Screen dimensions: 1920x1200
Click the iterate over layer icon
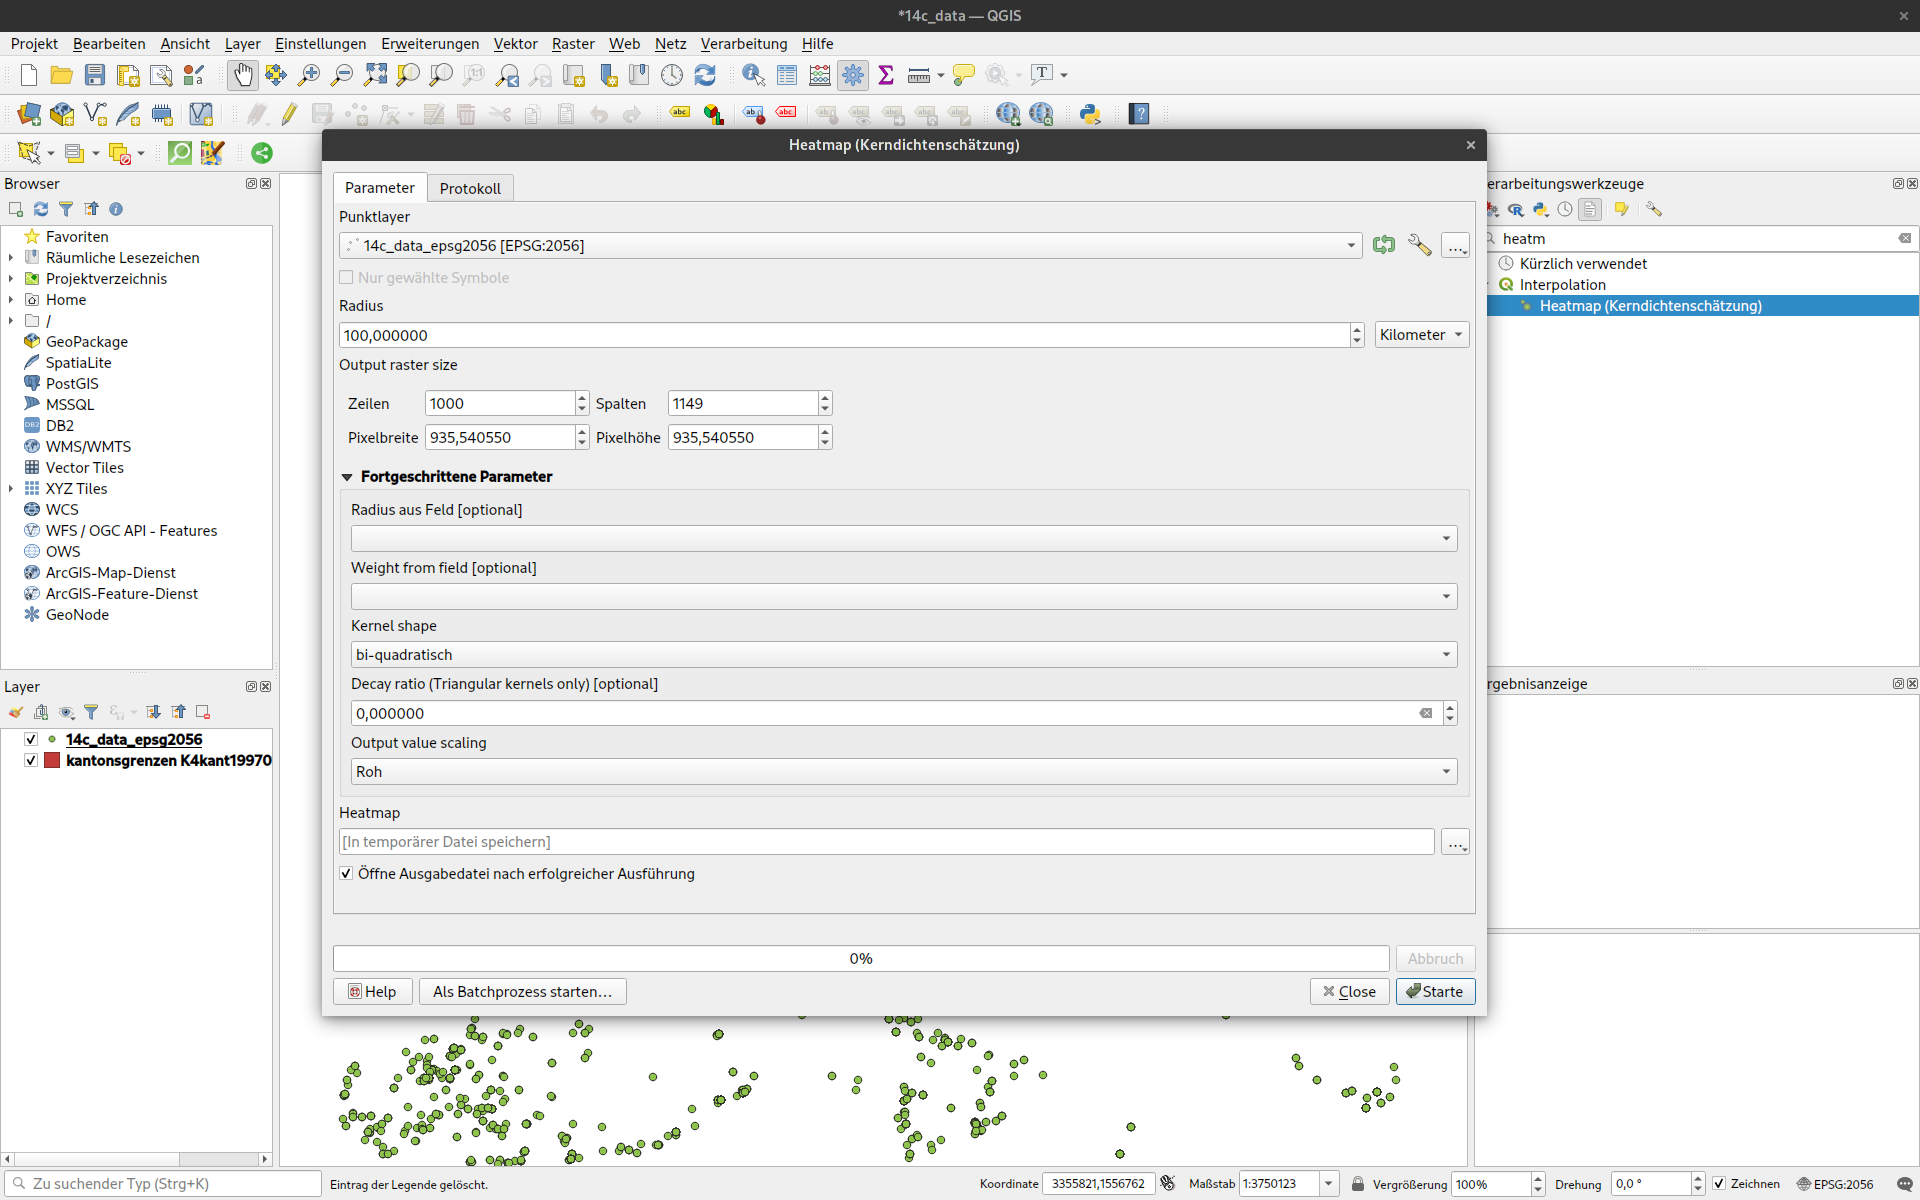[1384, 245]
